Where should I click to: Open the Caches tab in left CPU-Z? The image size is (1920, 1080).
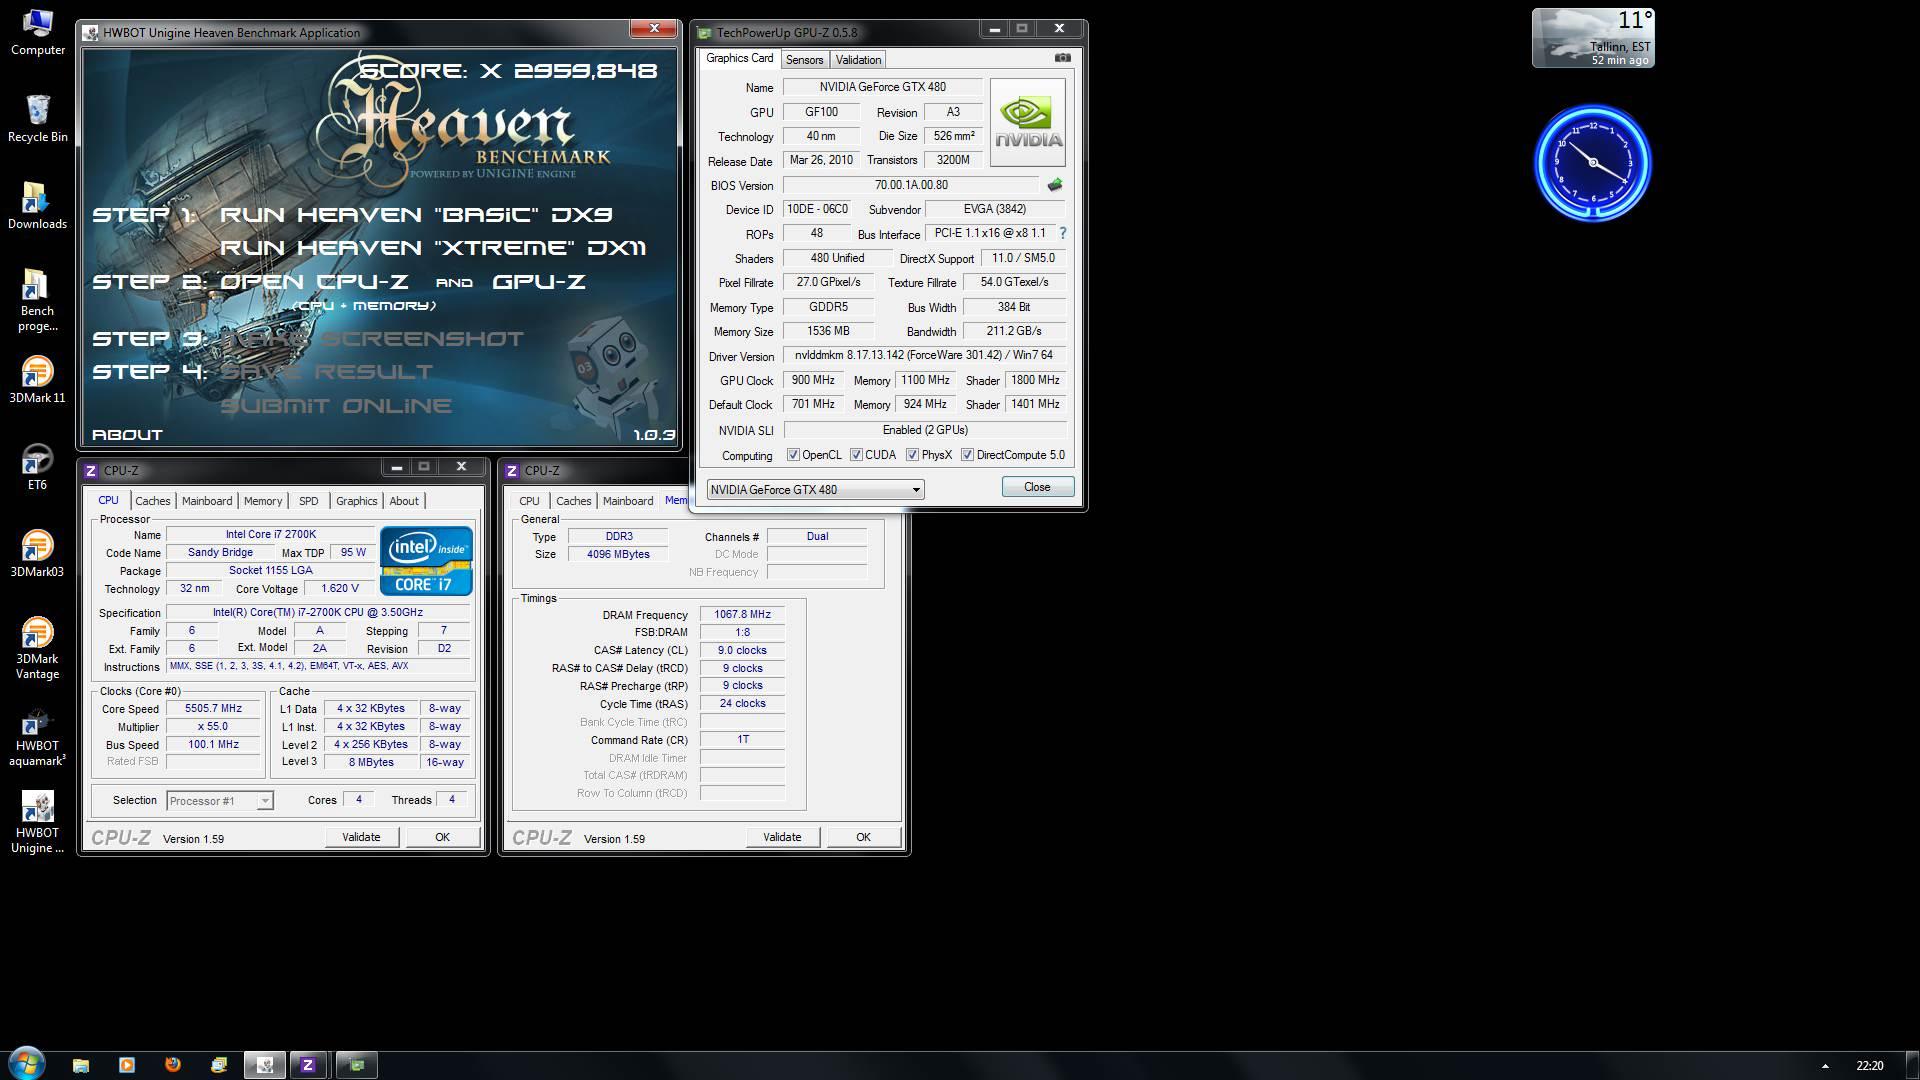coord(153,501)
